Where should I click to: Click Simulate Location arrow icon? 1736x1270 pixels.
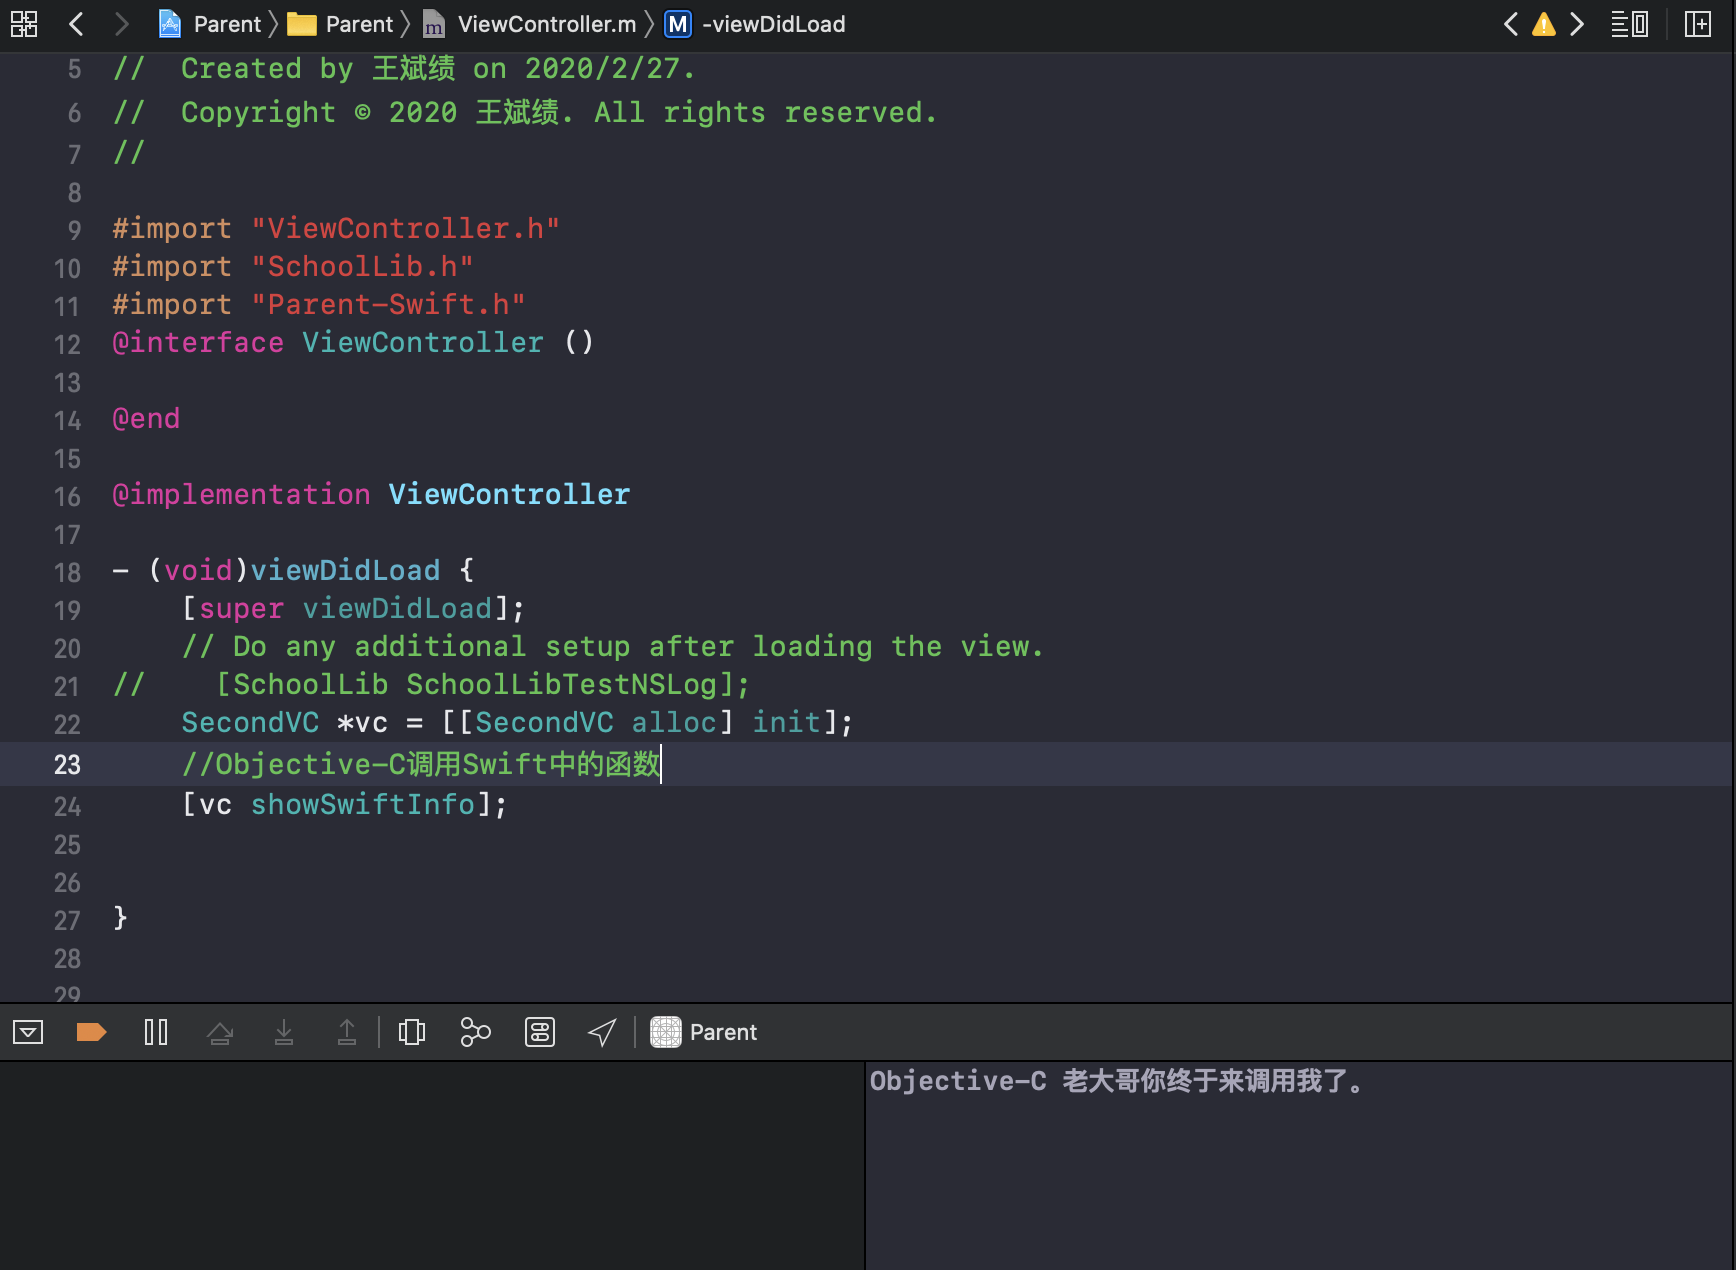[x=602, y=1032]
